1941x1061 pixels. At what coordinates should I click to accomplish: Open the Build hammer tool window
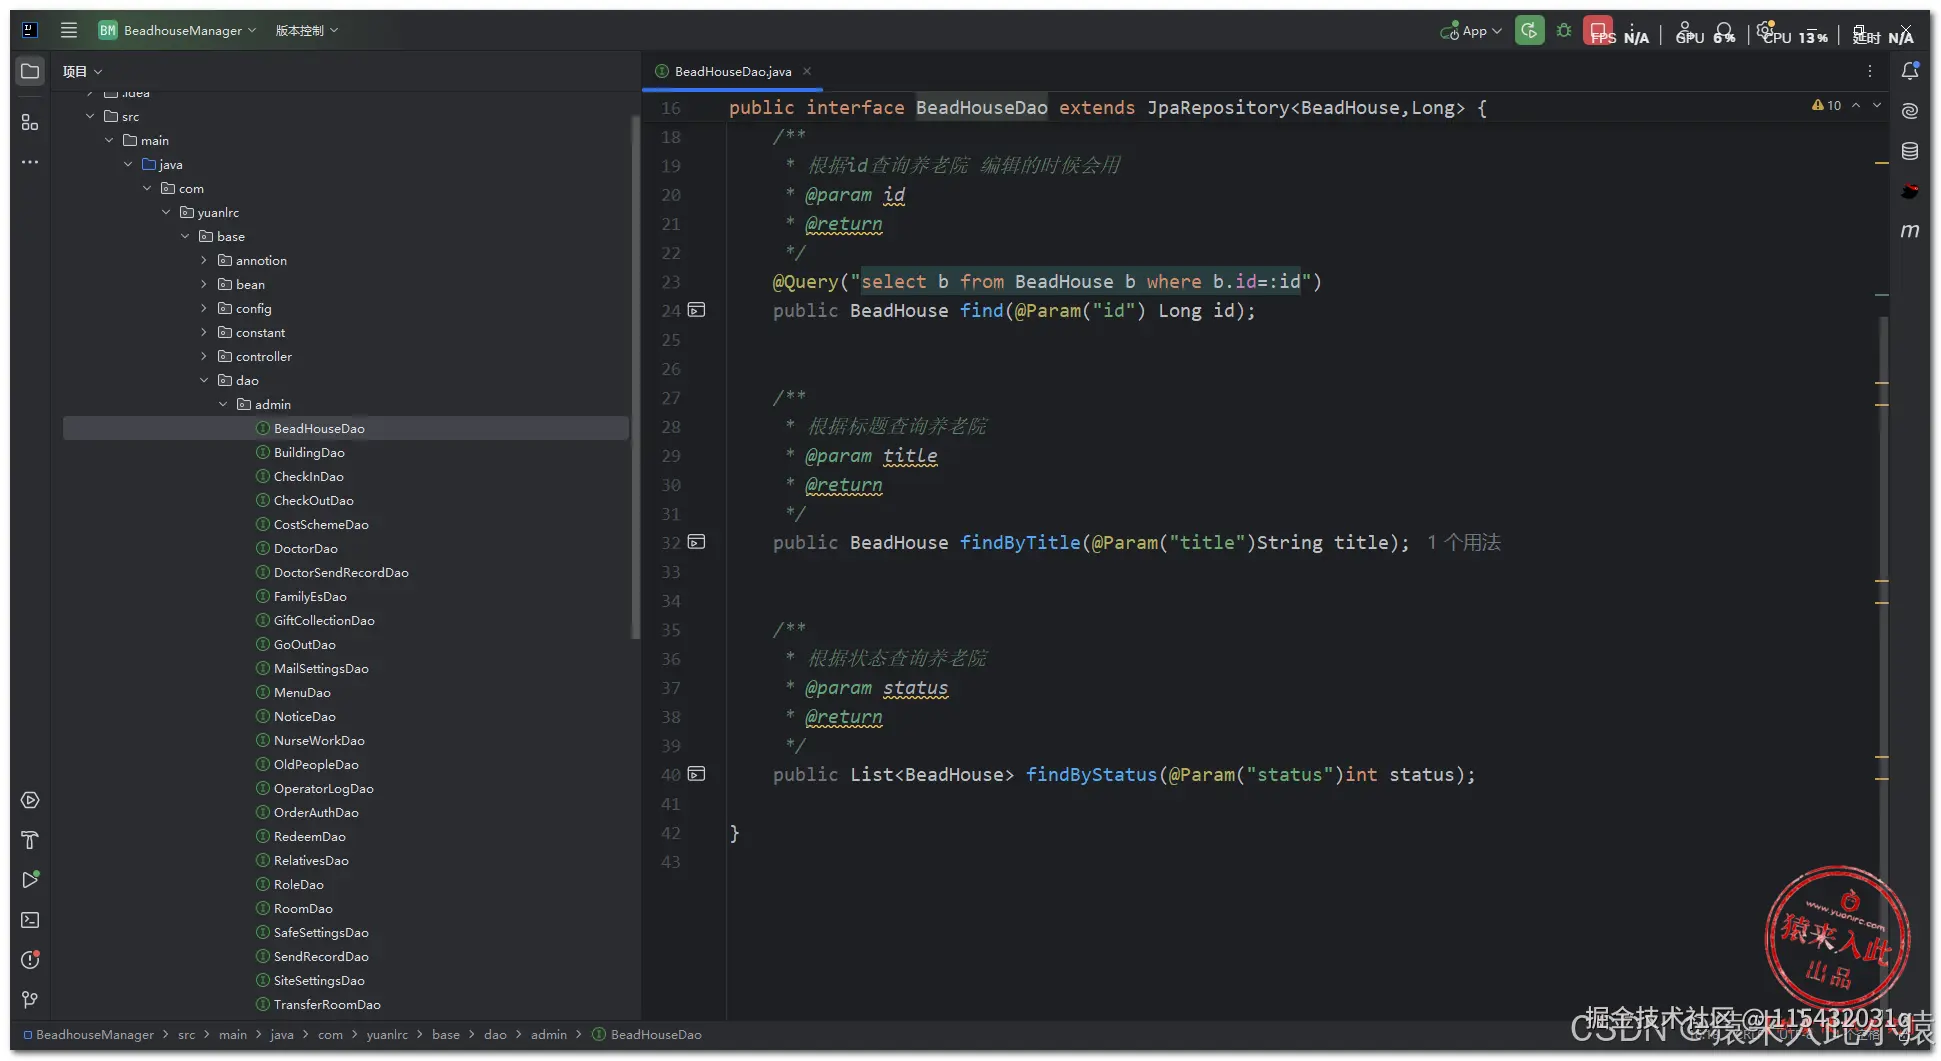(x=30, y=840)
